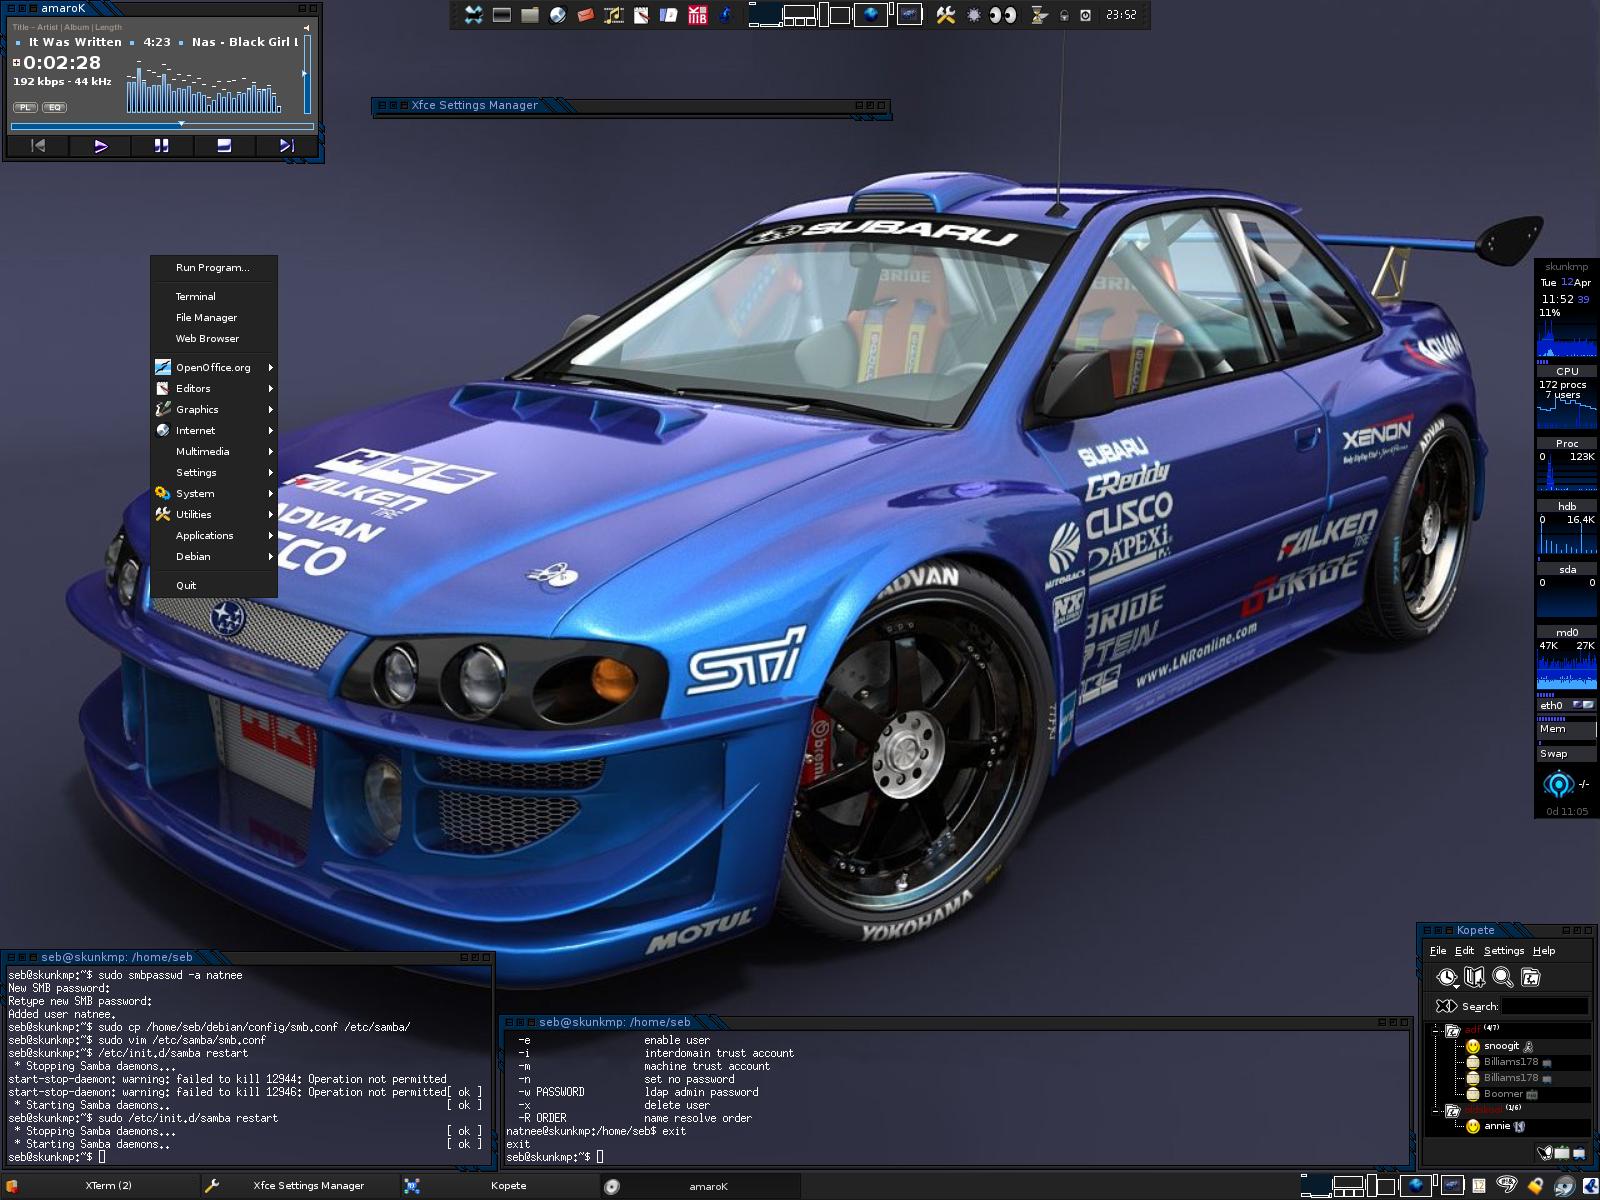Switch to Xfce Settings Manager taskbar button

(x=300, y=1186)
